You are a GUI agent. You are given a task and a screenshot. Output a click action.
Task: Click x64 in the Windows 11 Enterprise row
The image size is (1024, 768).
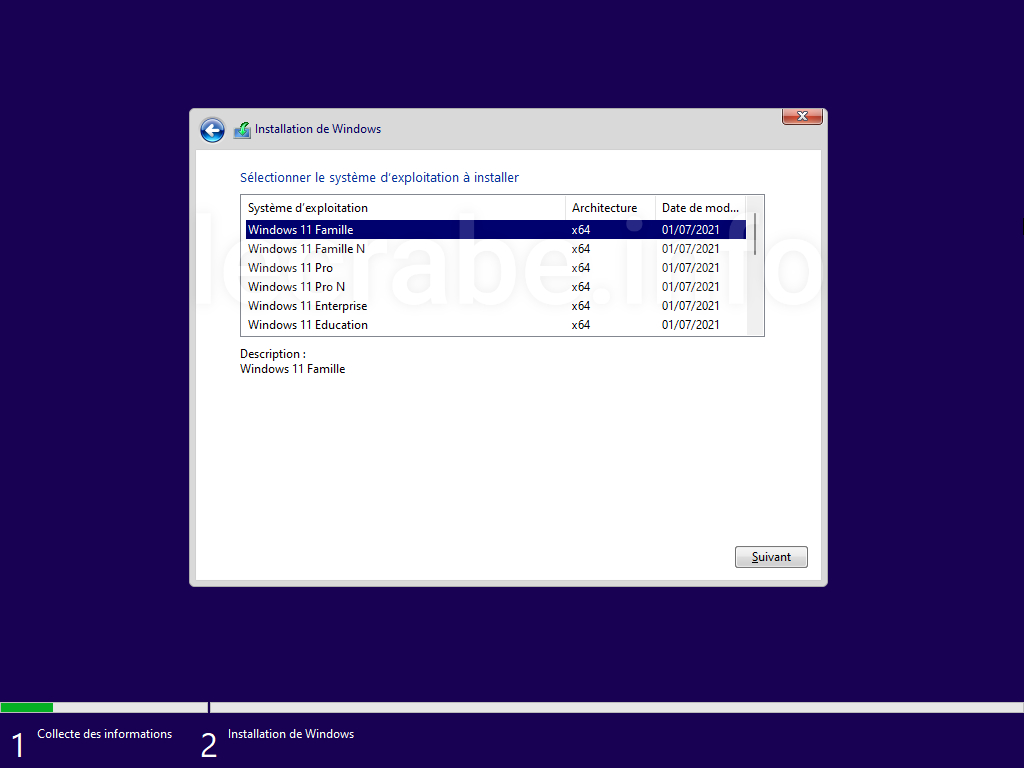click(581, 306)
